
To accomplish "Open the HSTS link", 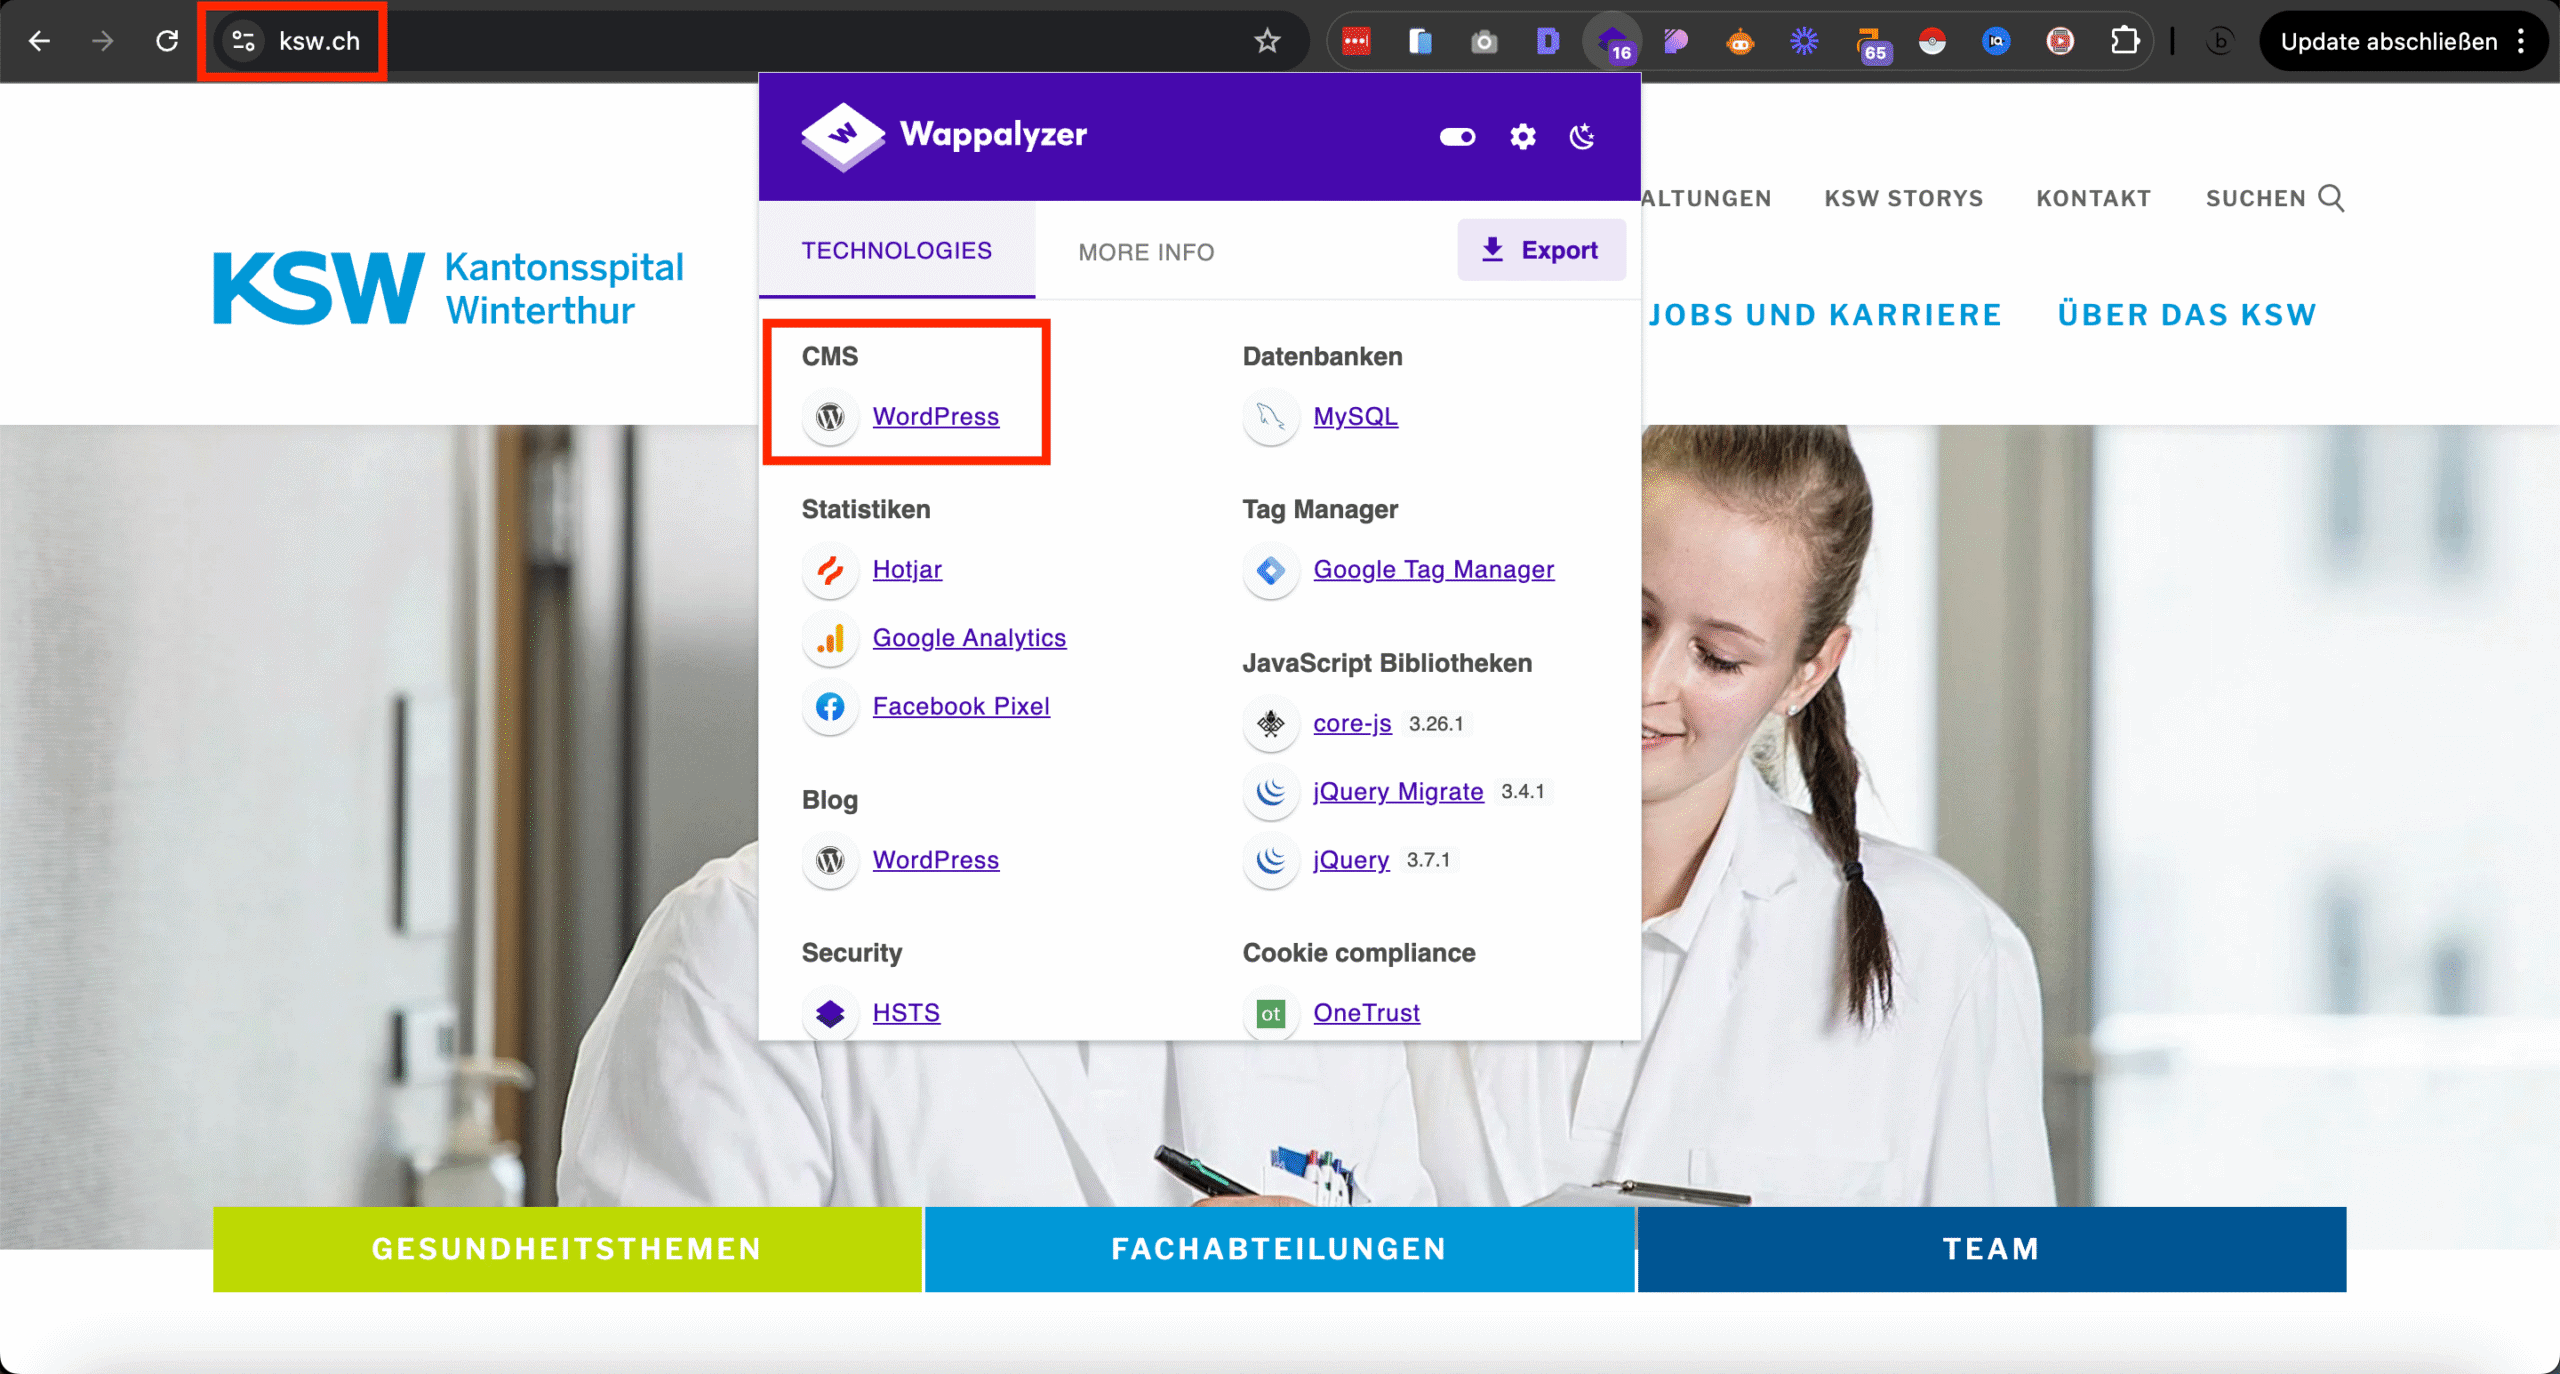I will click(906, 1013).
